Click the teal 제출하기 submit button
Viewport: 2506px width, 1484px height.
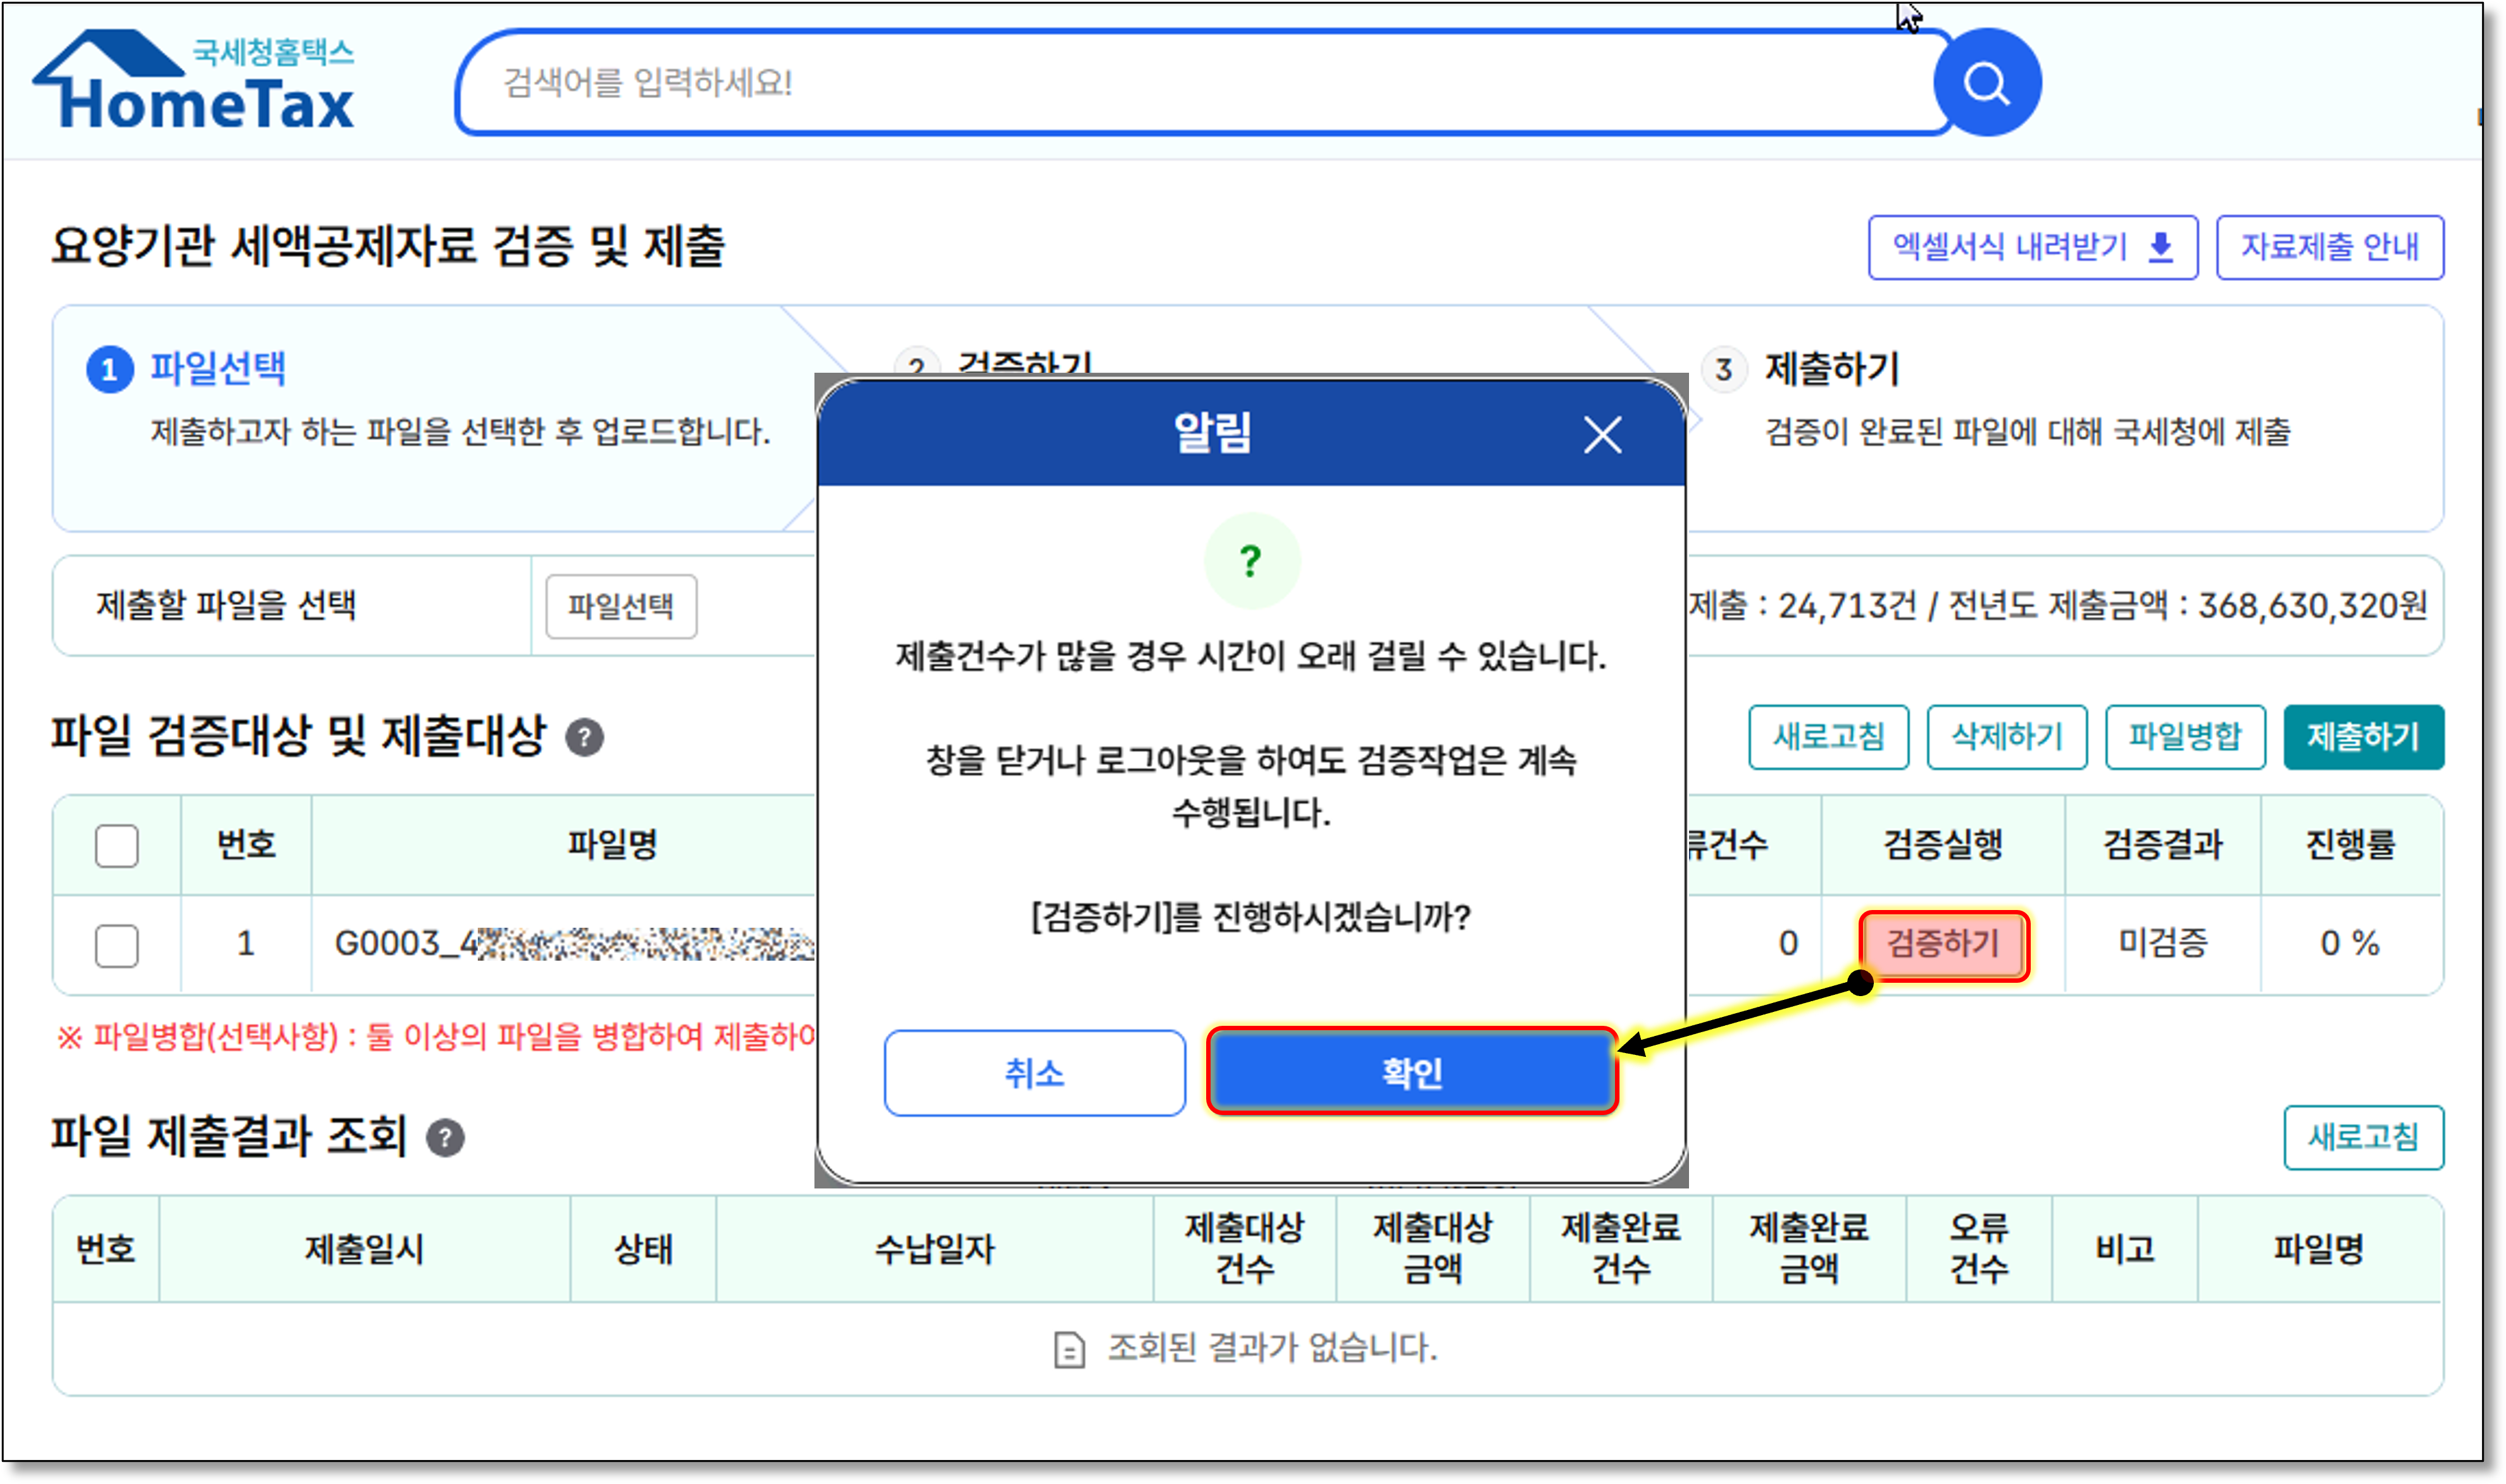[x=2362, y=738]
